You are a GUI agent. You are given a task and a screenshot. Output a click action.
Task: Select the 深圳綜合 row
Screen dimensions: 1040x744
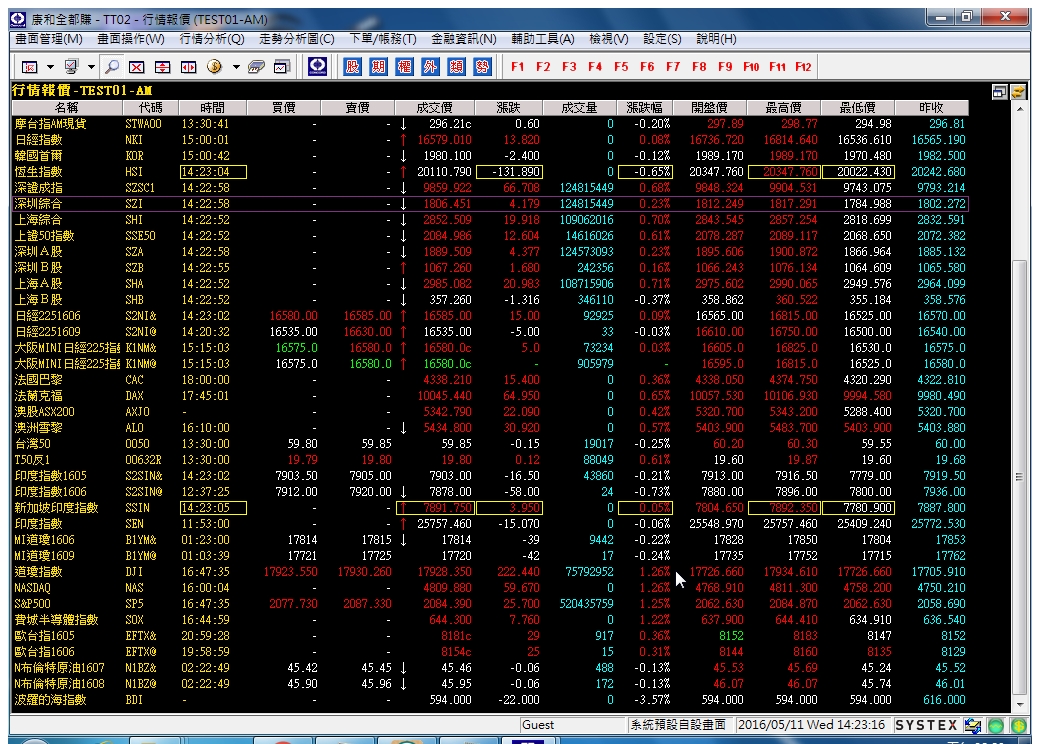click(x=489, y=204)
